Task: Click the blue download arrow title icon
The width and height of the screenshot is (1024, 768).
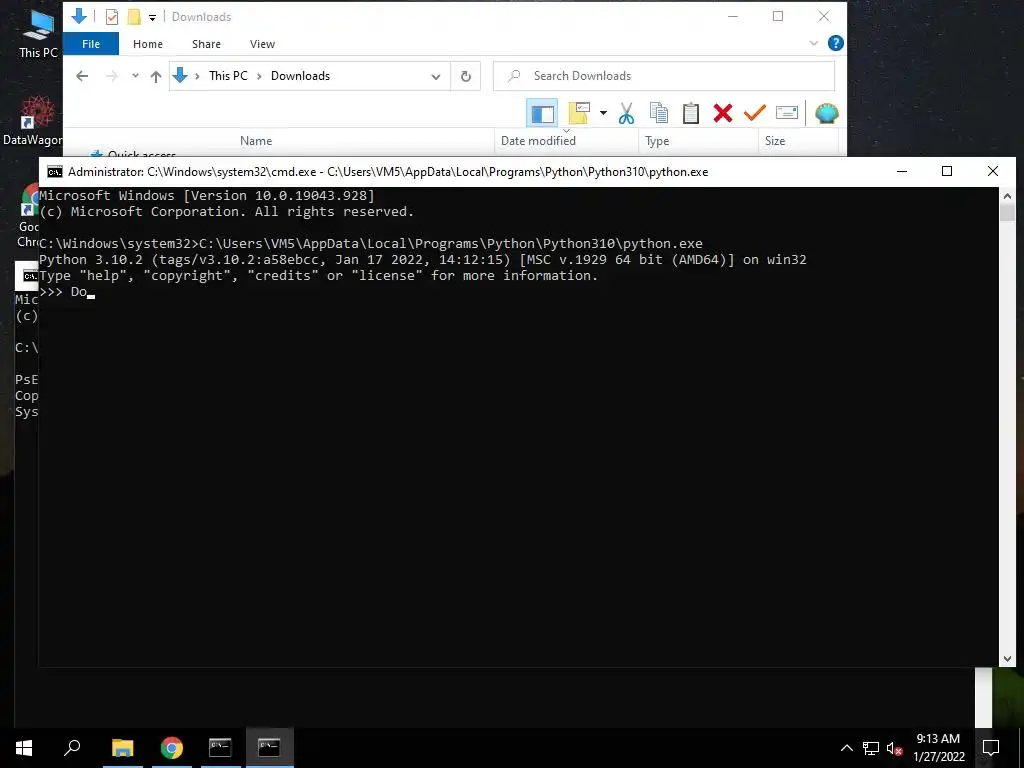Action: click(79, 16)
